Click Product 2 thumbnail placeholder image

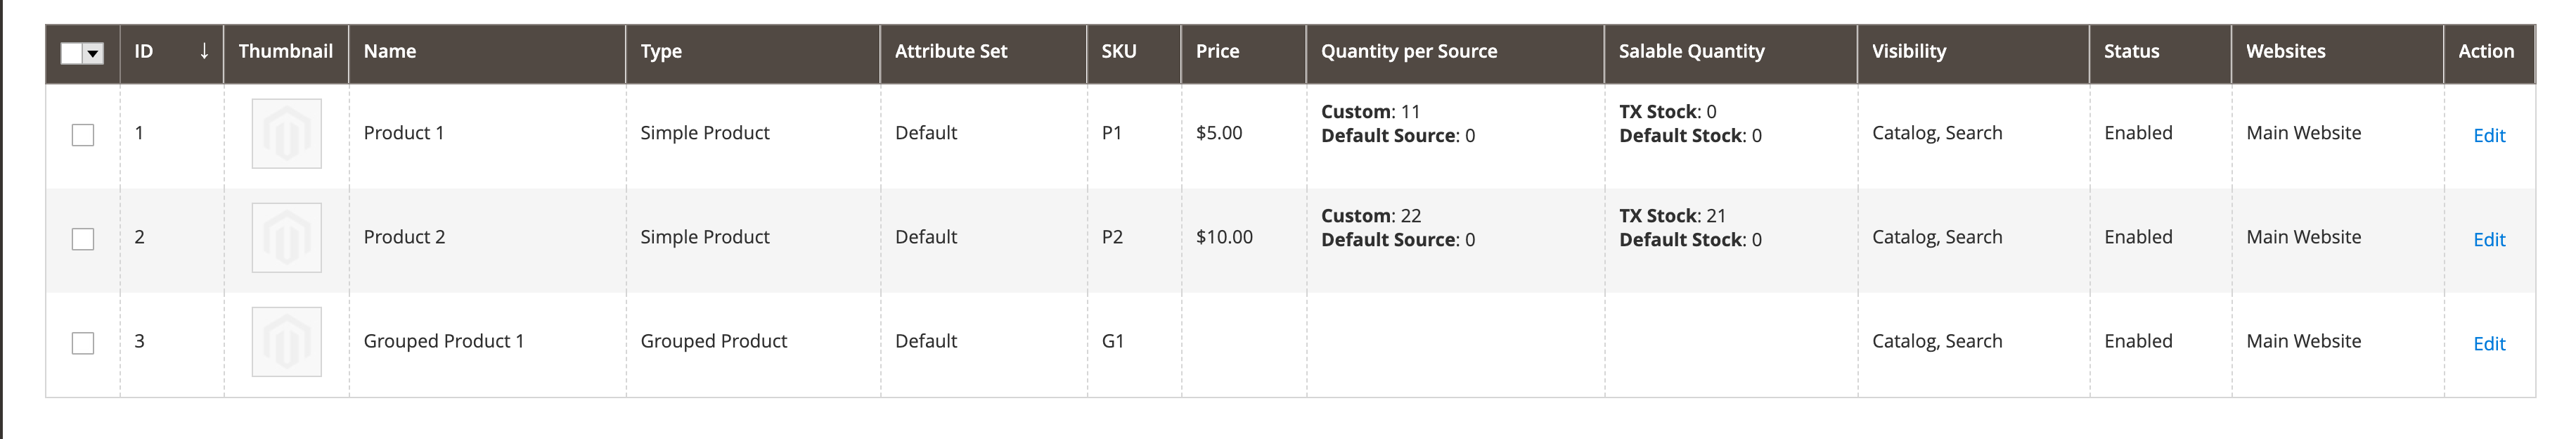286,237
